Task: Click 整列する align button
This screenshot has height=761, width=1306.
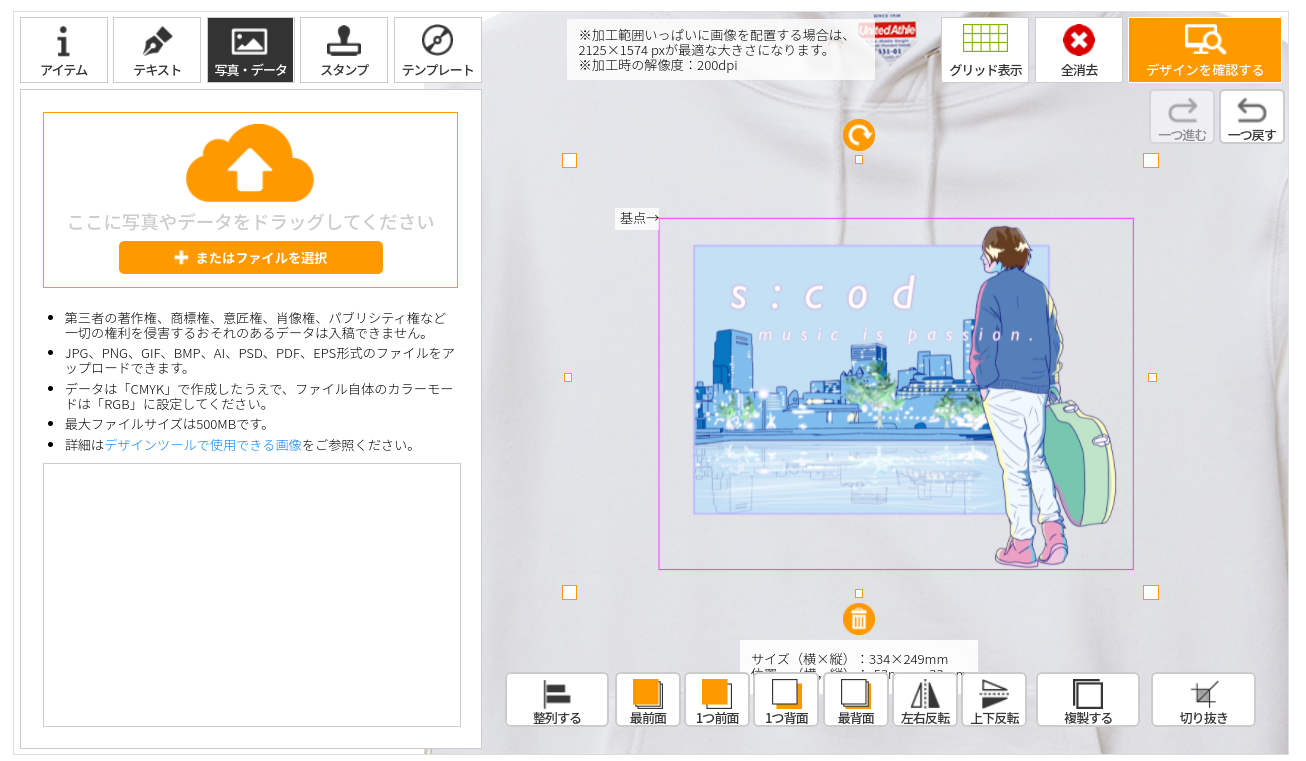Action: tap(557, 700)
